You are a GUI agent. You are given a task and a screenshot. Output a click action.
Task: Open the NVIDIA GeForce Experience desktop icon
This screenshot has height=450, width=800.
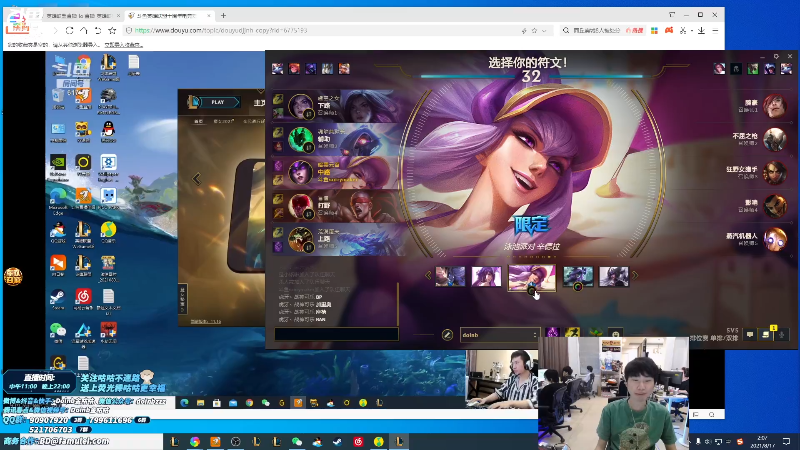tap(58, 167)
